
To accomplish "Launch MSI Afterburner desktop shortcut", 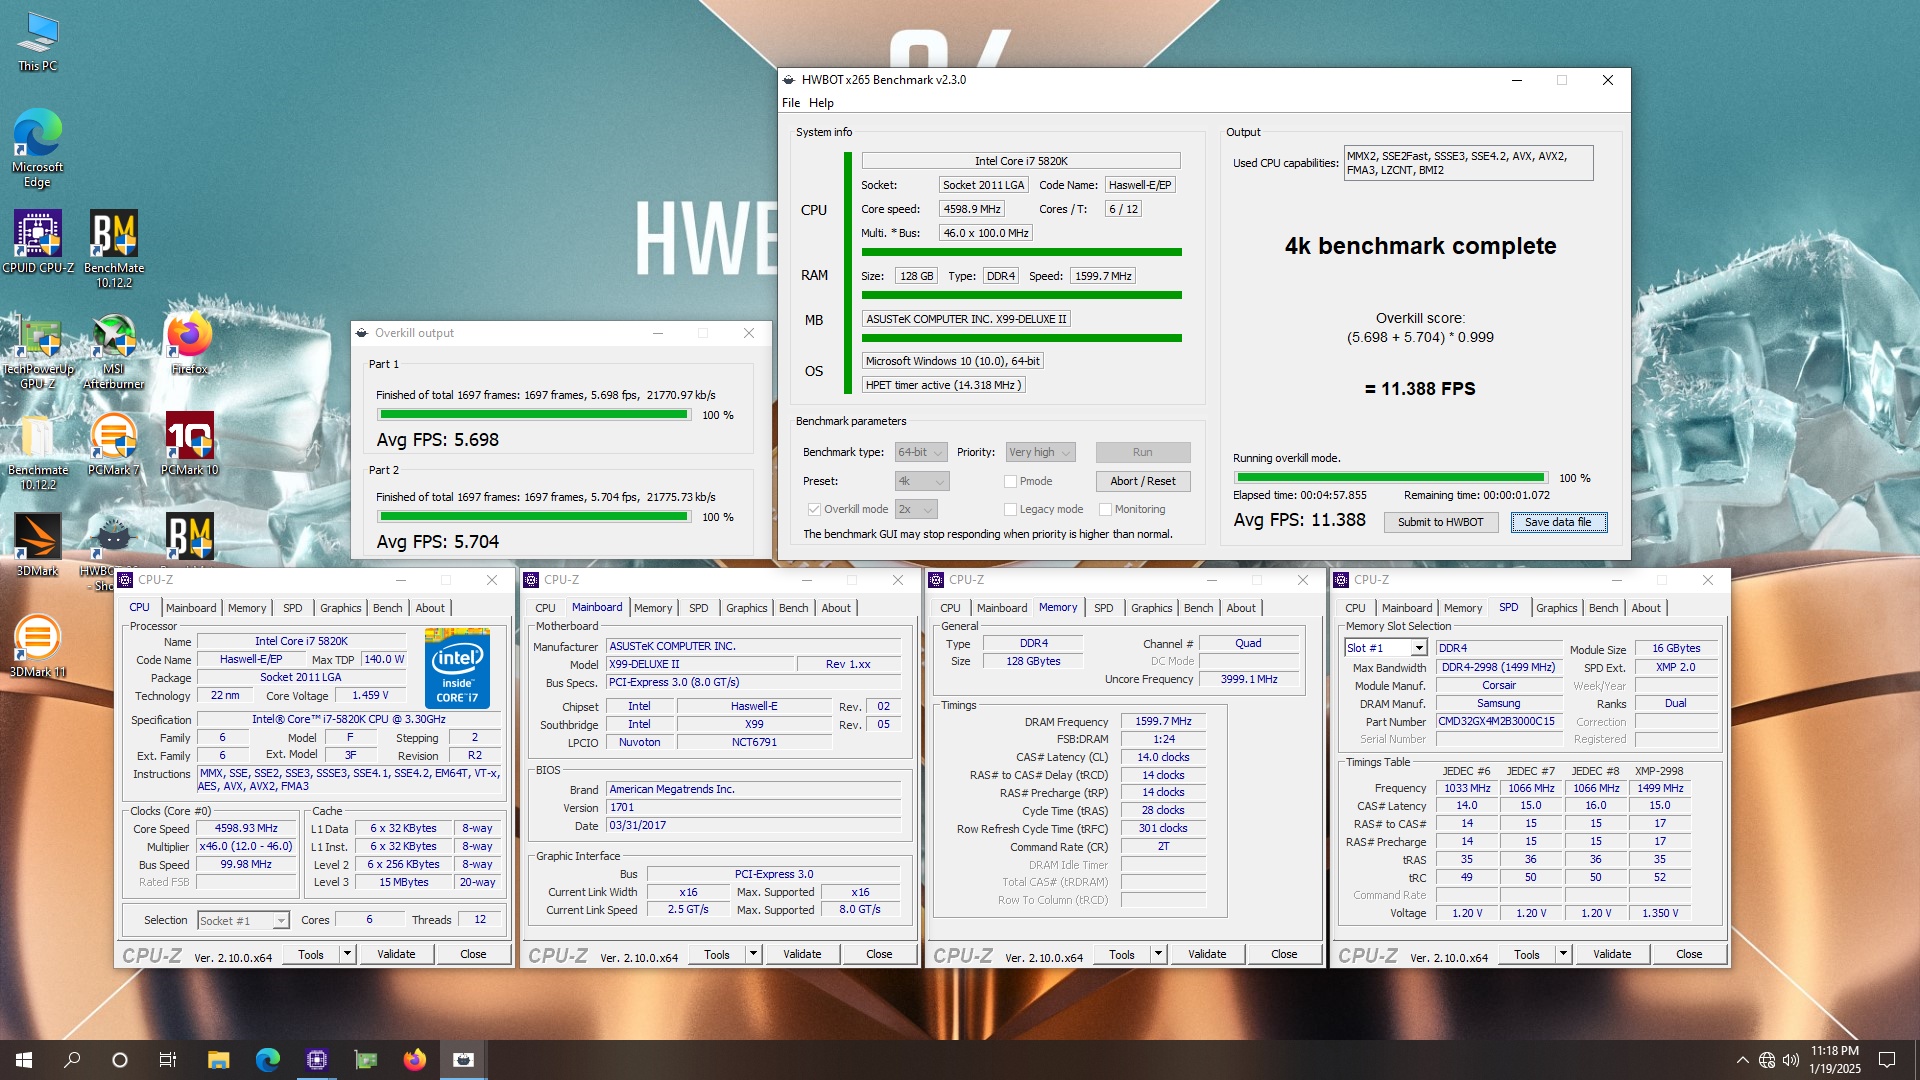I will pos(114,351).
